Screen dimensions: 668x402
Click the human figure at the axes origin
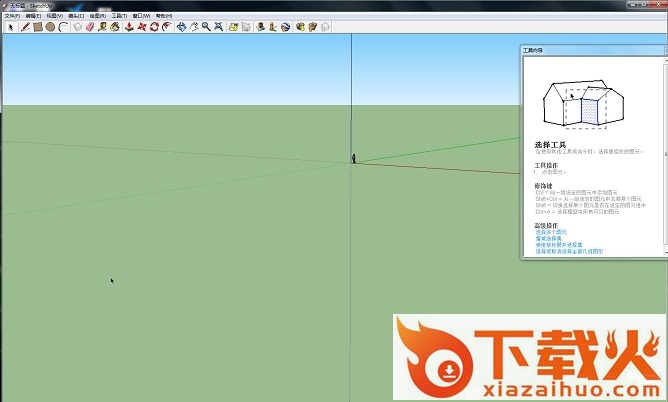[x=353, y=156]
